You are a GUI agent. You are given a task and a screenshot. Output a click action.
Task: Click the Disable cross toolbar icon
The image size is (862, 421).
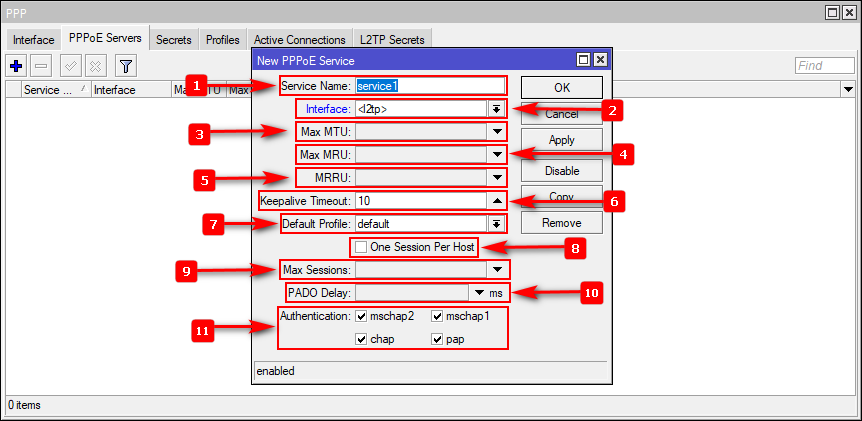(95, 66)
